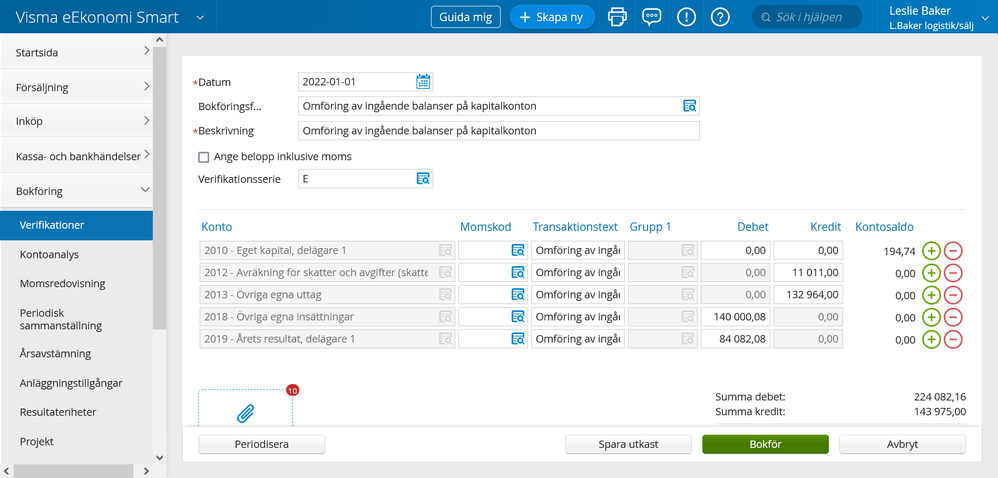Viewport: 998px width, 478px height.
Task: Select Verifikationer in the sidebar
Action: [x=76, y=225]
